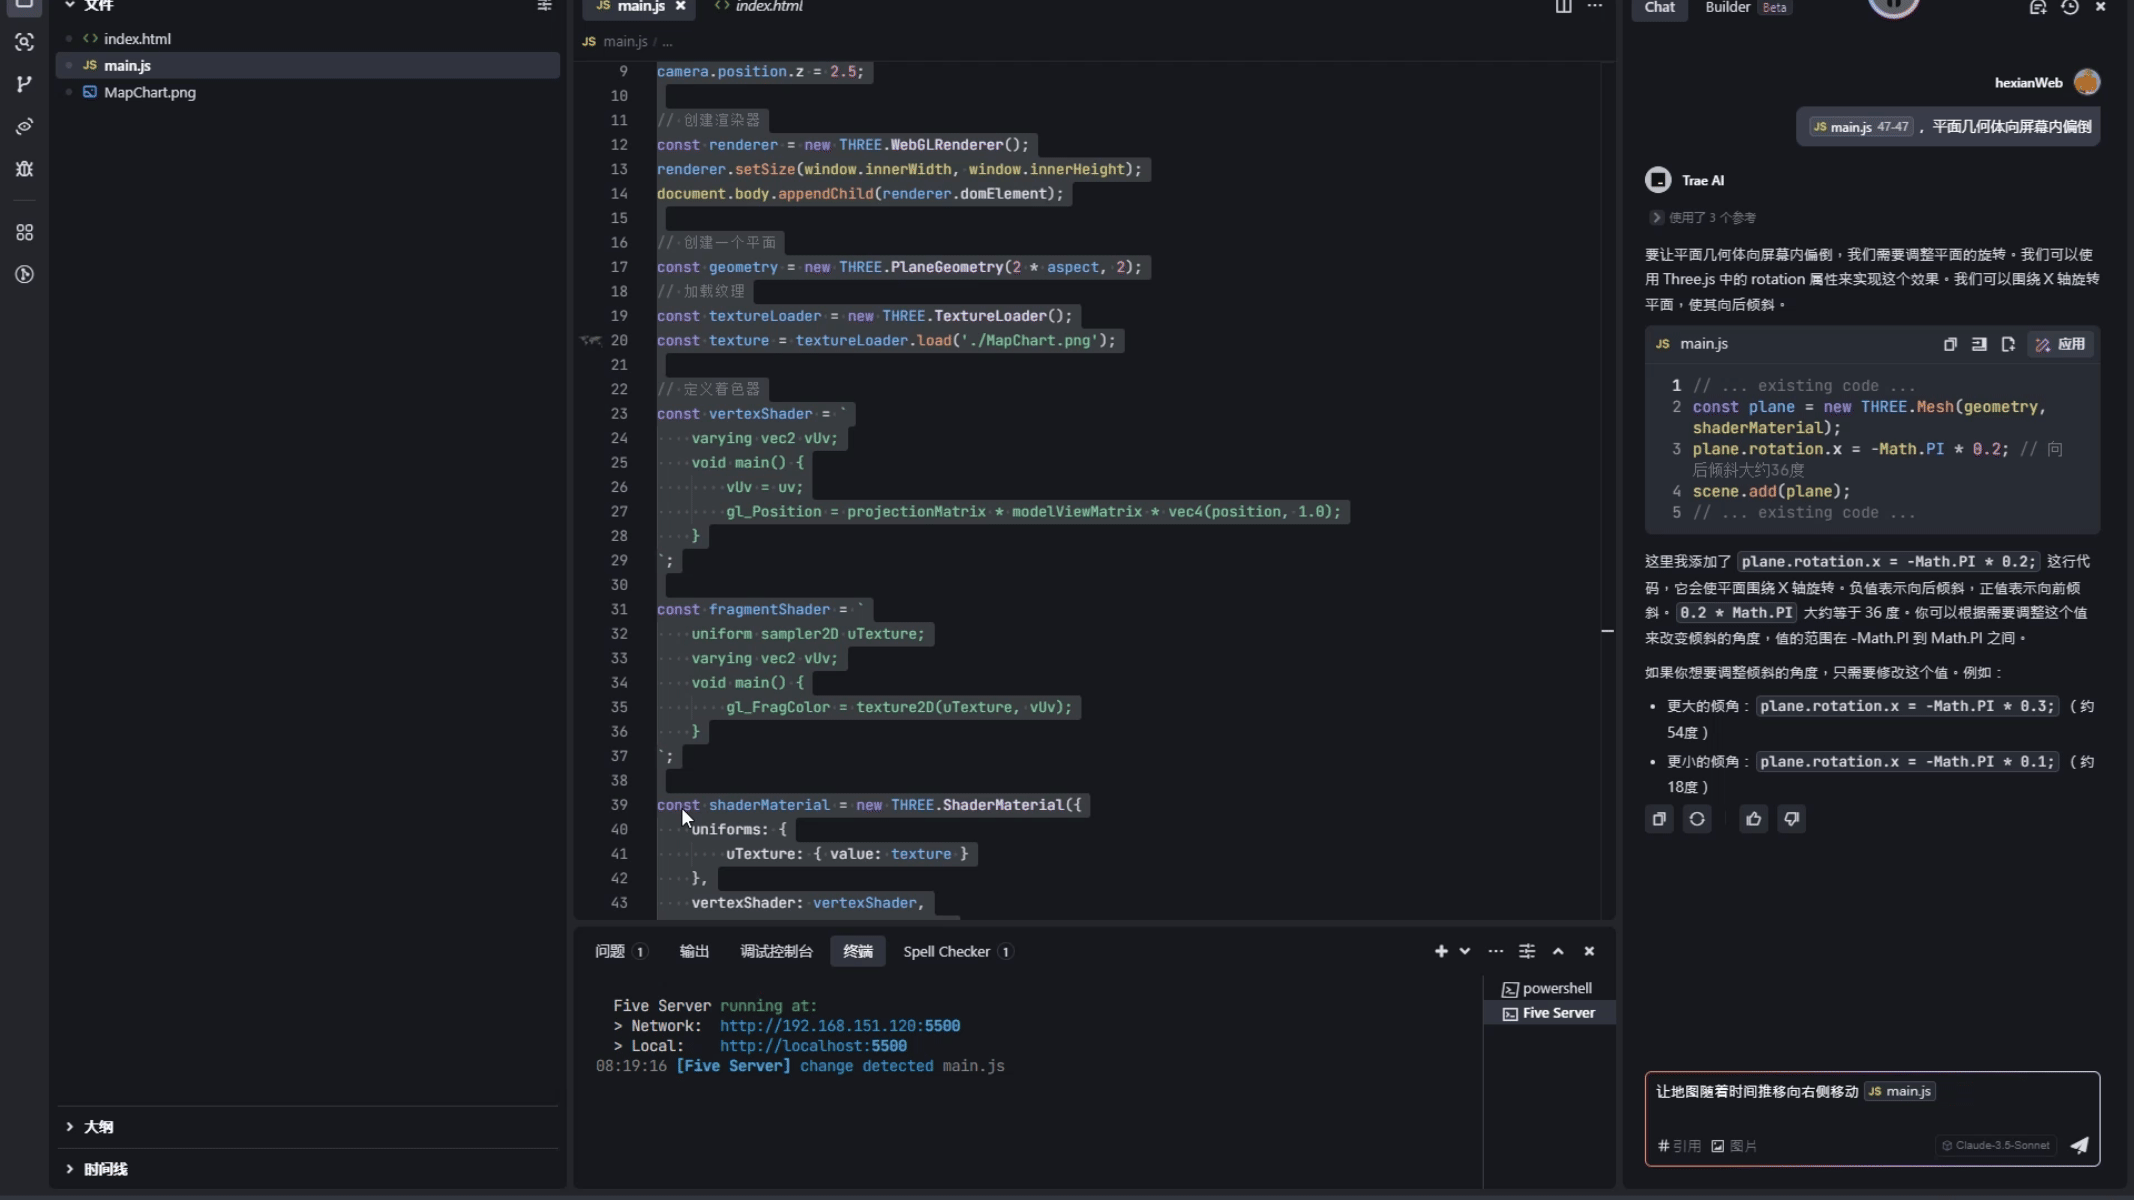
Task: Expand the 时间线 section
Action: [x=105, y=1168]
